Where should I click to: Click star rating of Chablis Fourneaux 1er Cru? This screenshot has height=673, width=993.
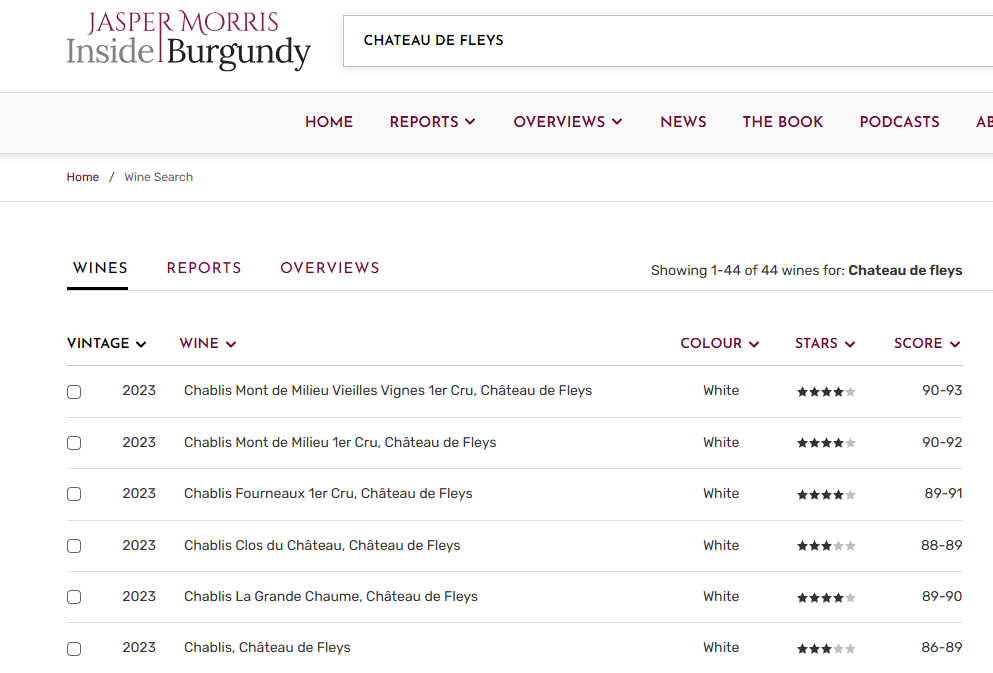[825, 494]
